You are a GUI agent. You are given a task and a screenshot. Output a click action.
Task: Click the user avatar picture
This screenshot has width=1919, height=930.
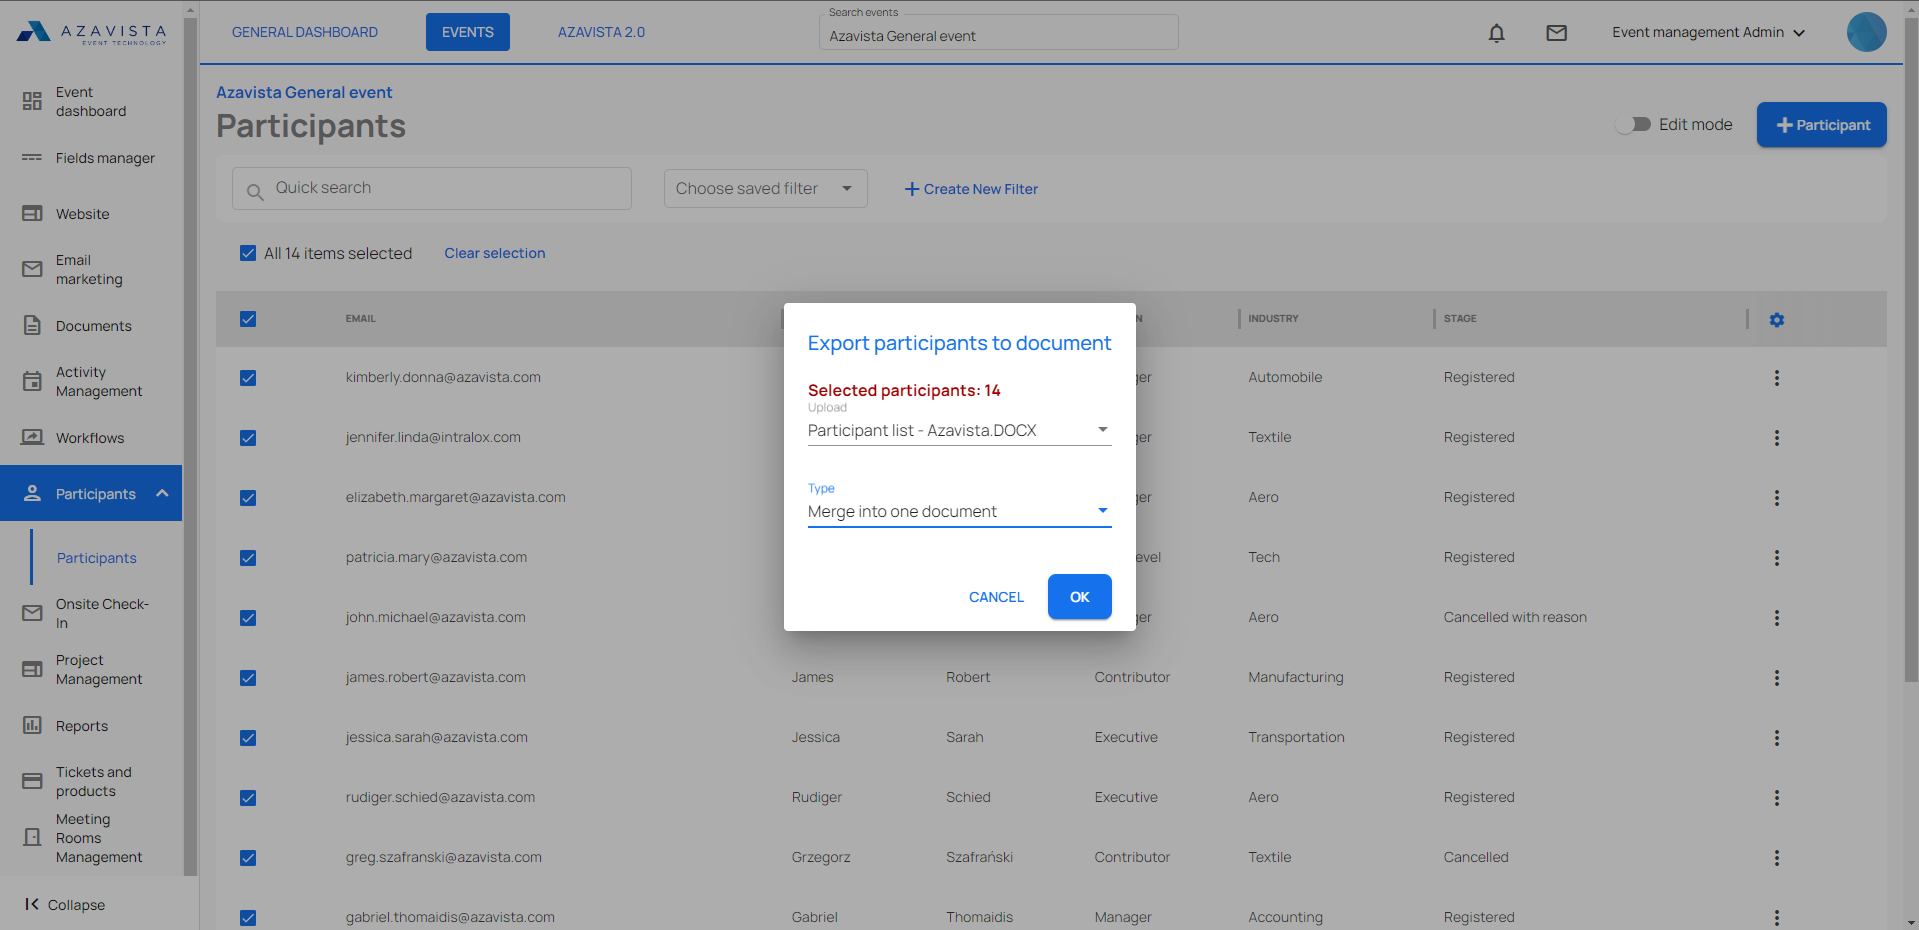point(1866,32)
